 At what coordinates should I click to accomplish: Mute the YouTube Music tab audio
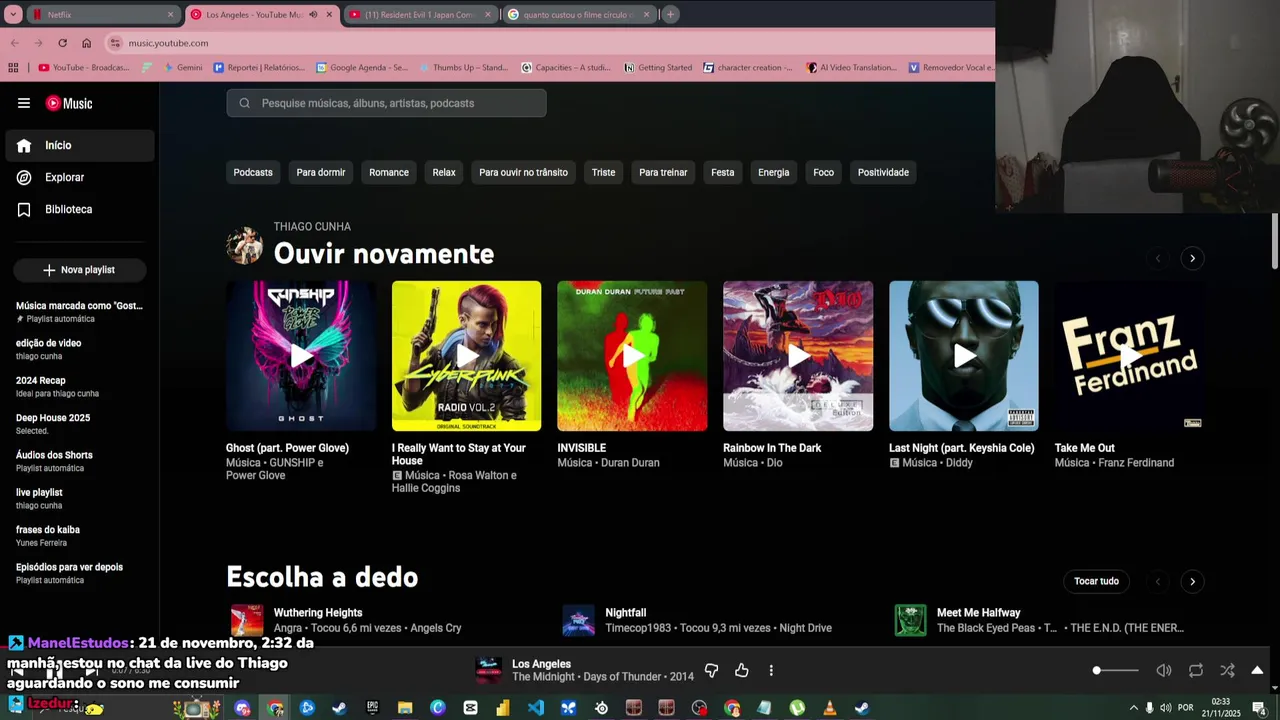tap(313, 15)
